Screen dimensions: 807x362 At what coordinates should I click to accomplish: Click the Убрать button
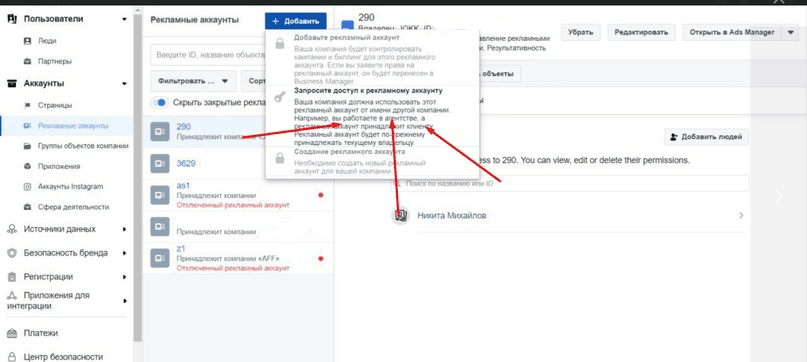coord(580,32)
